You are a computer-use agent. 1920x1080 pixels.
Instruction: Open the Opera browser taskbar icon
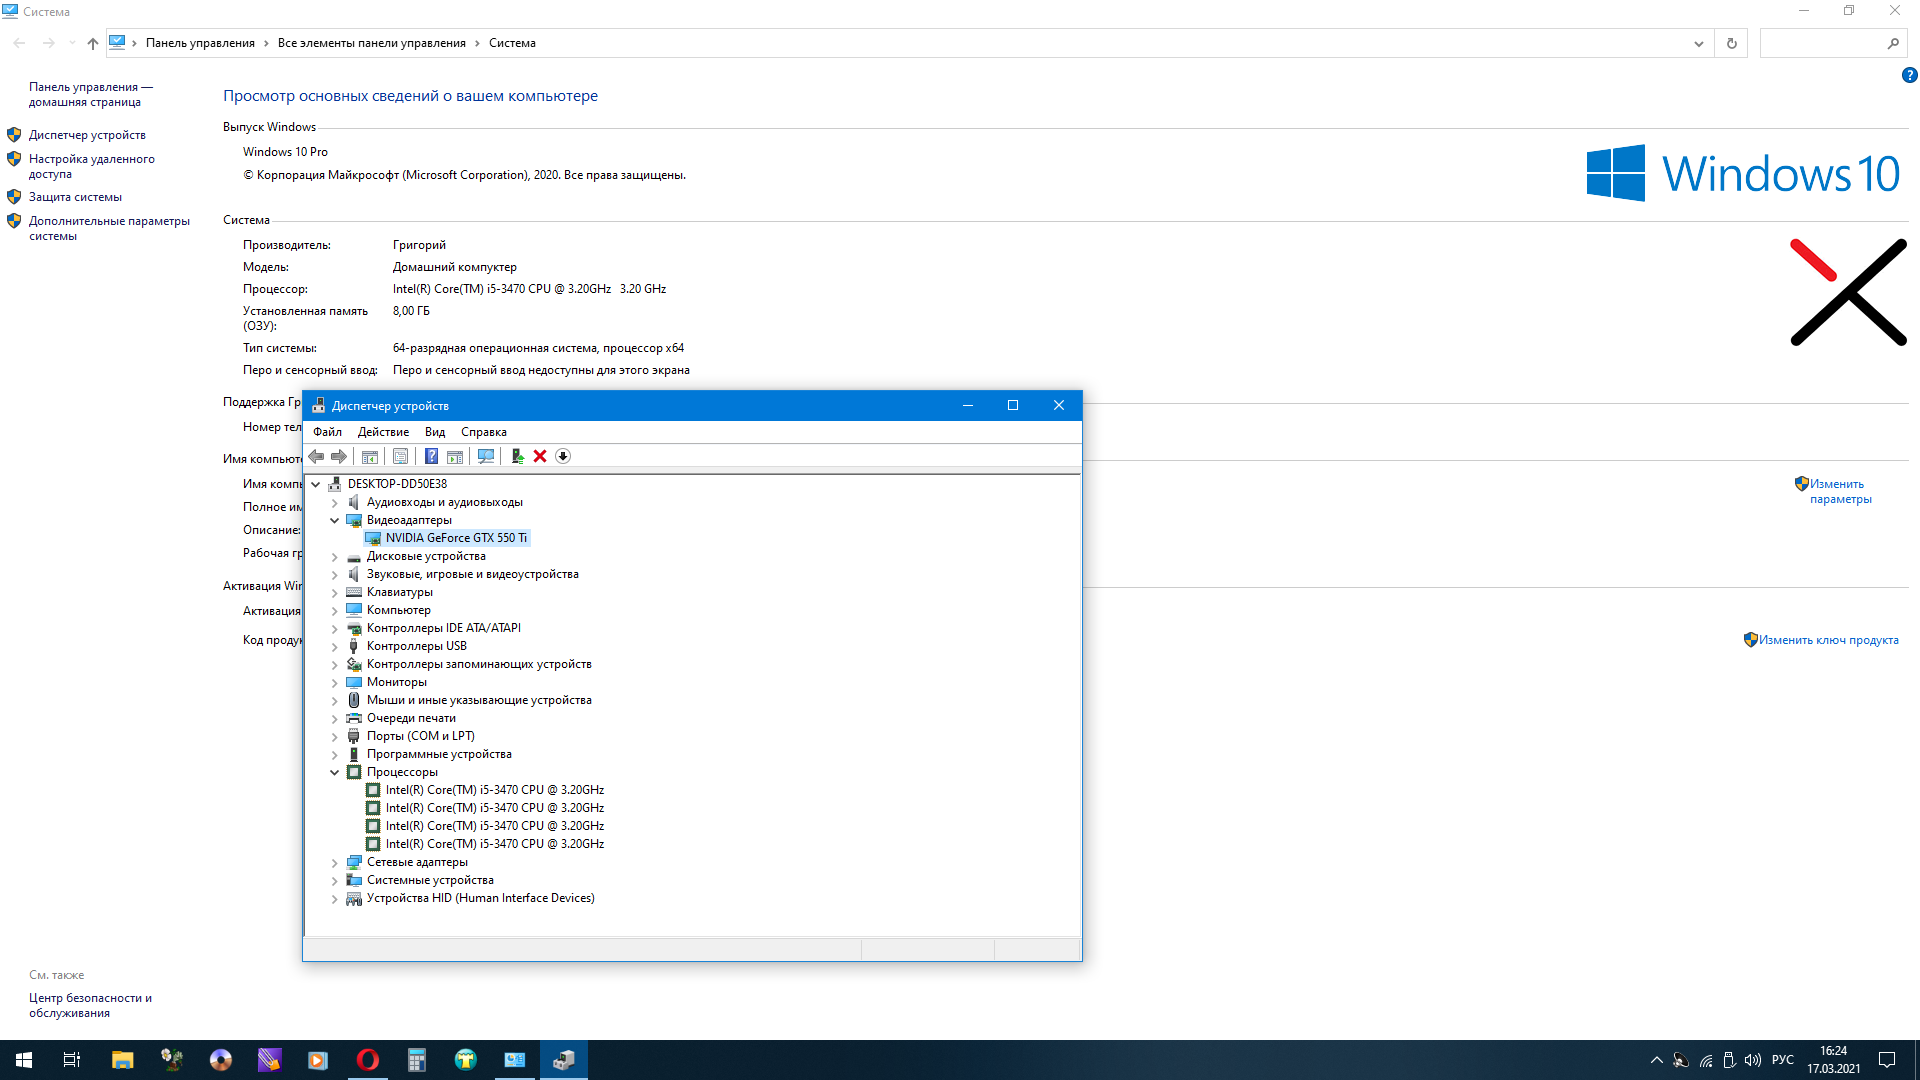click(368, 1060)
